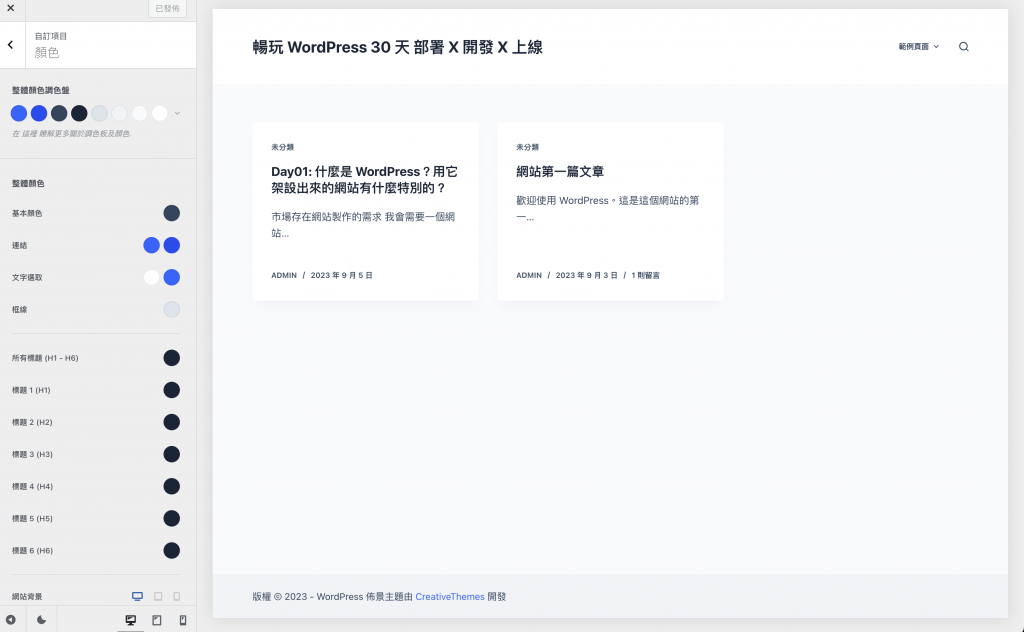Select mobile icon beside 網站背景
The width and height of the screenshot is (1024, 632).
click(177, 596)
